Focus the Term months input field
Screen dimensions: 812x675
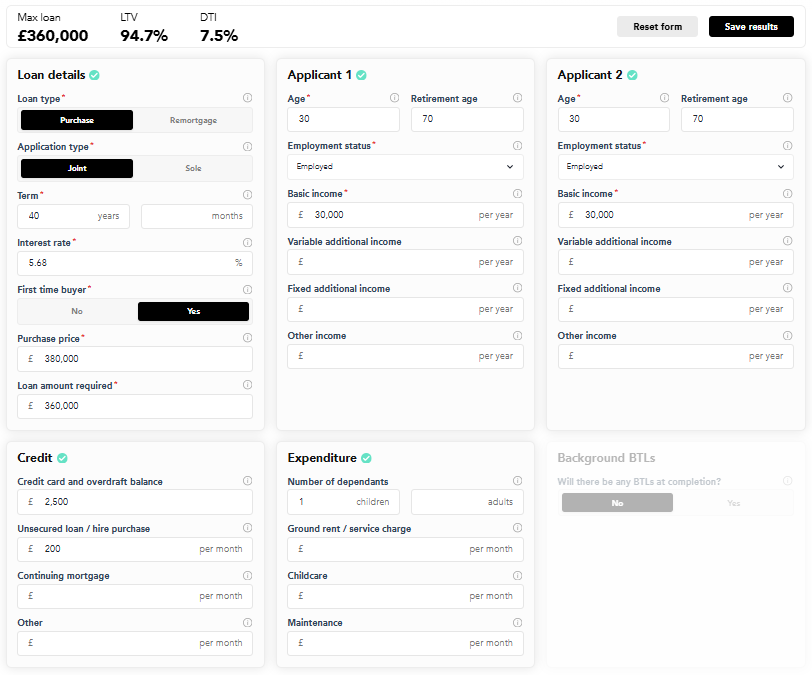(196, 216)
